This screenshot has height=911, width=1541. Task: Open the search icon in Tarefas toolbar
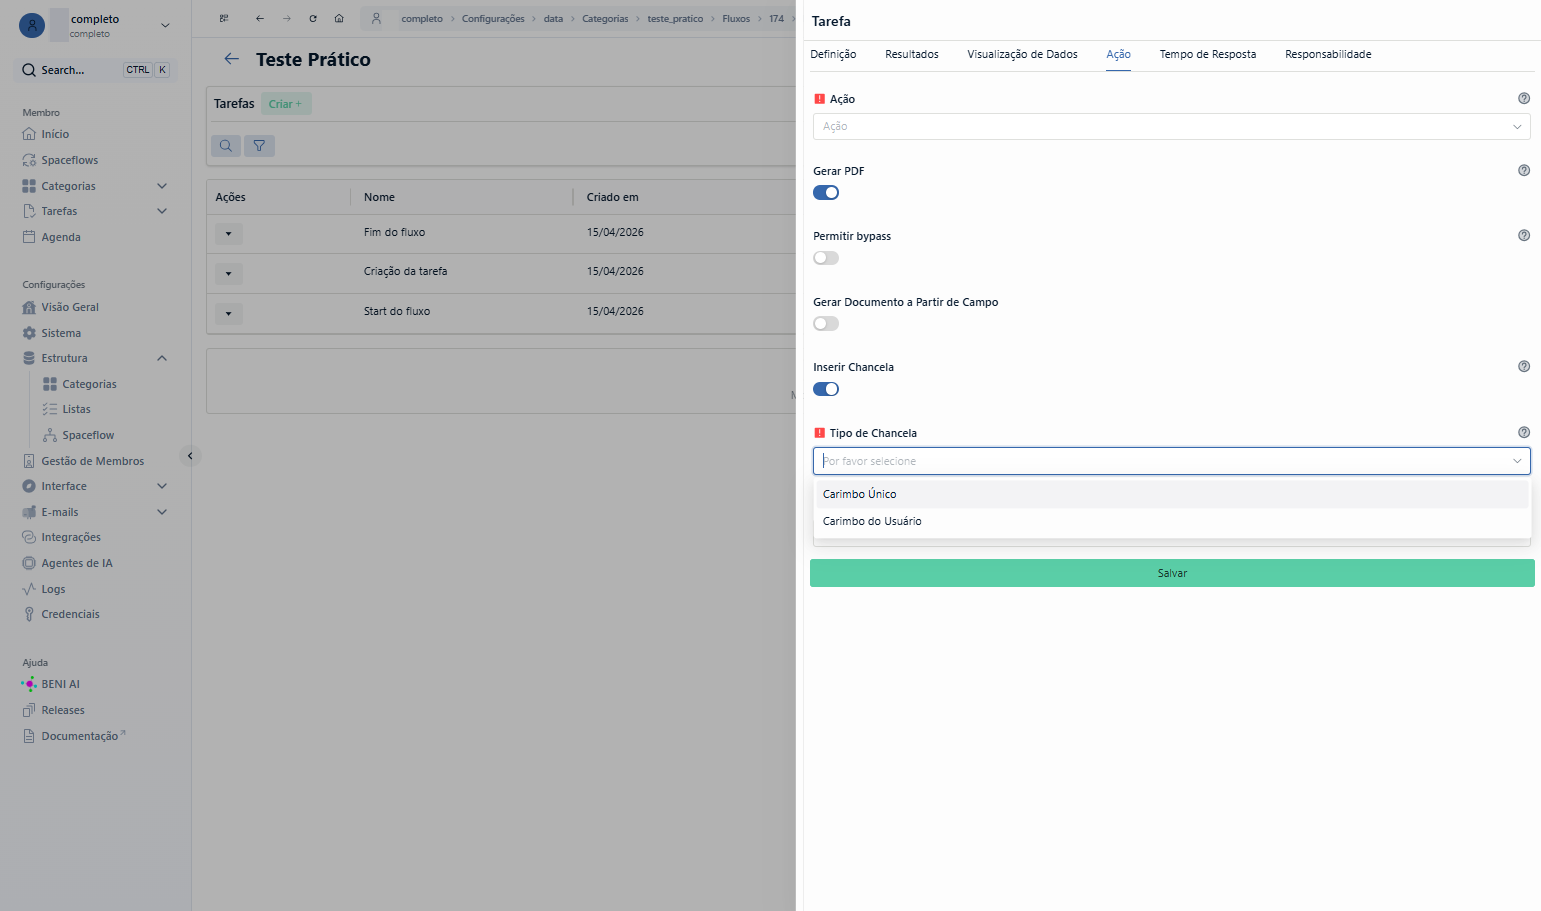[226, 146]
